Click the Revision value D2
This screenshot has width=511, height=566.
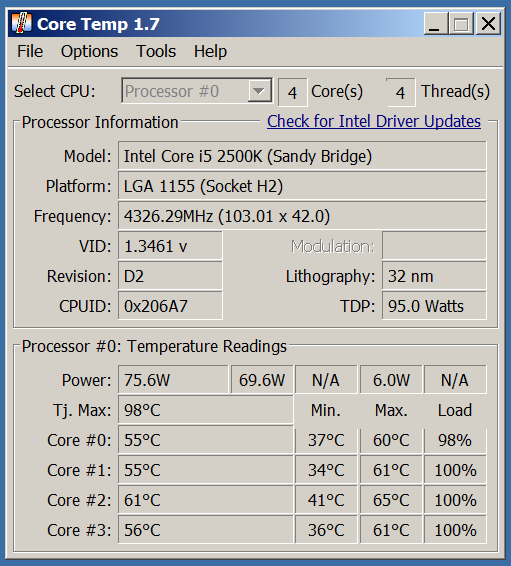[x=170, y=276]
